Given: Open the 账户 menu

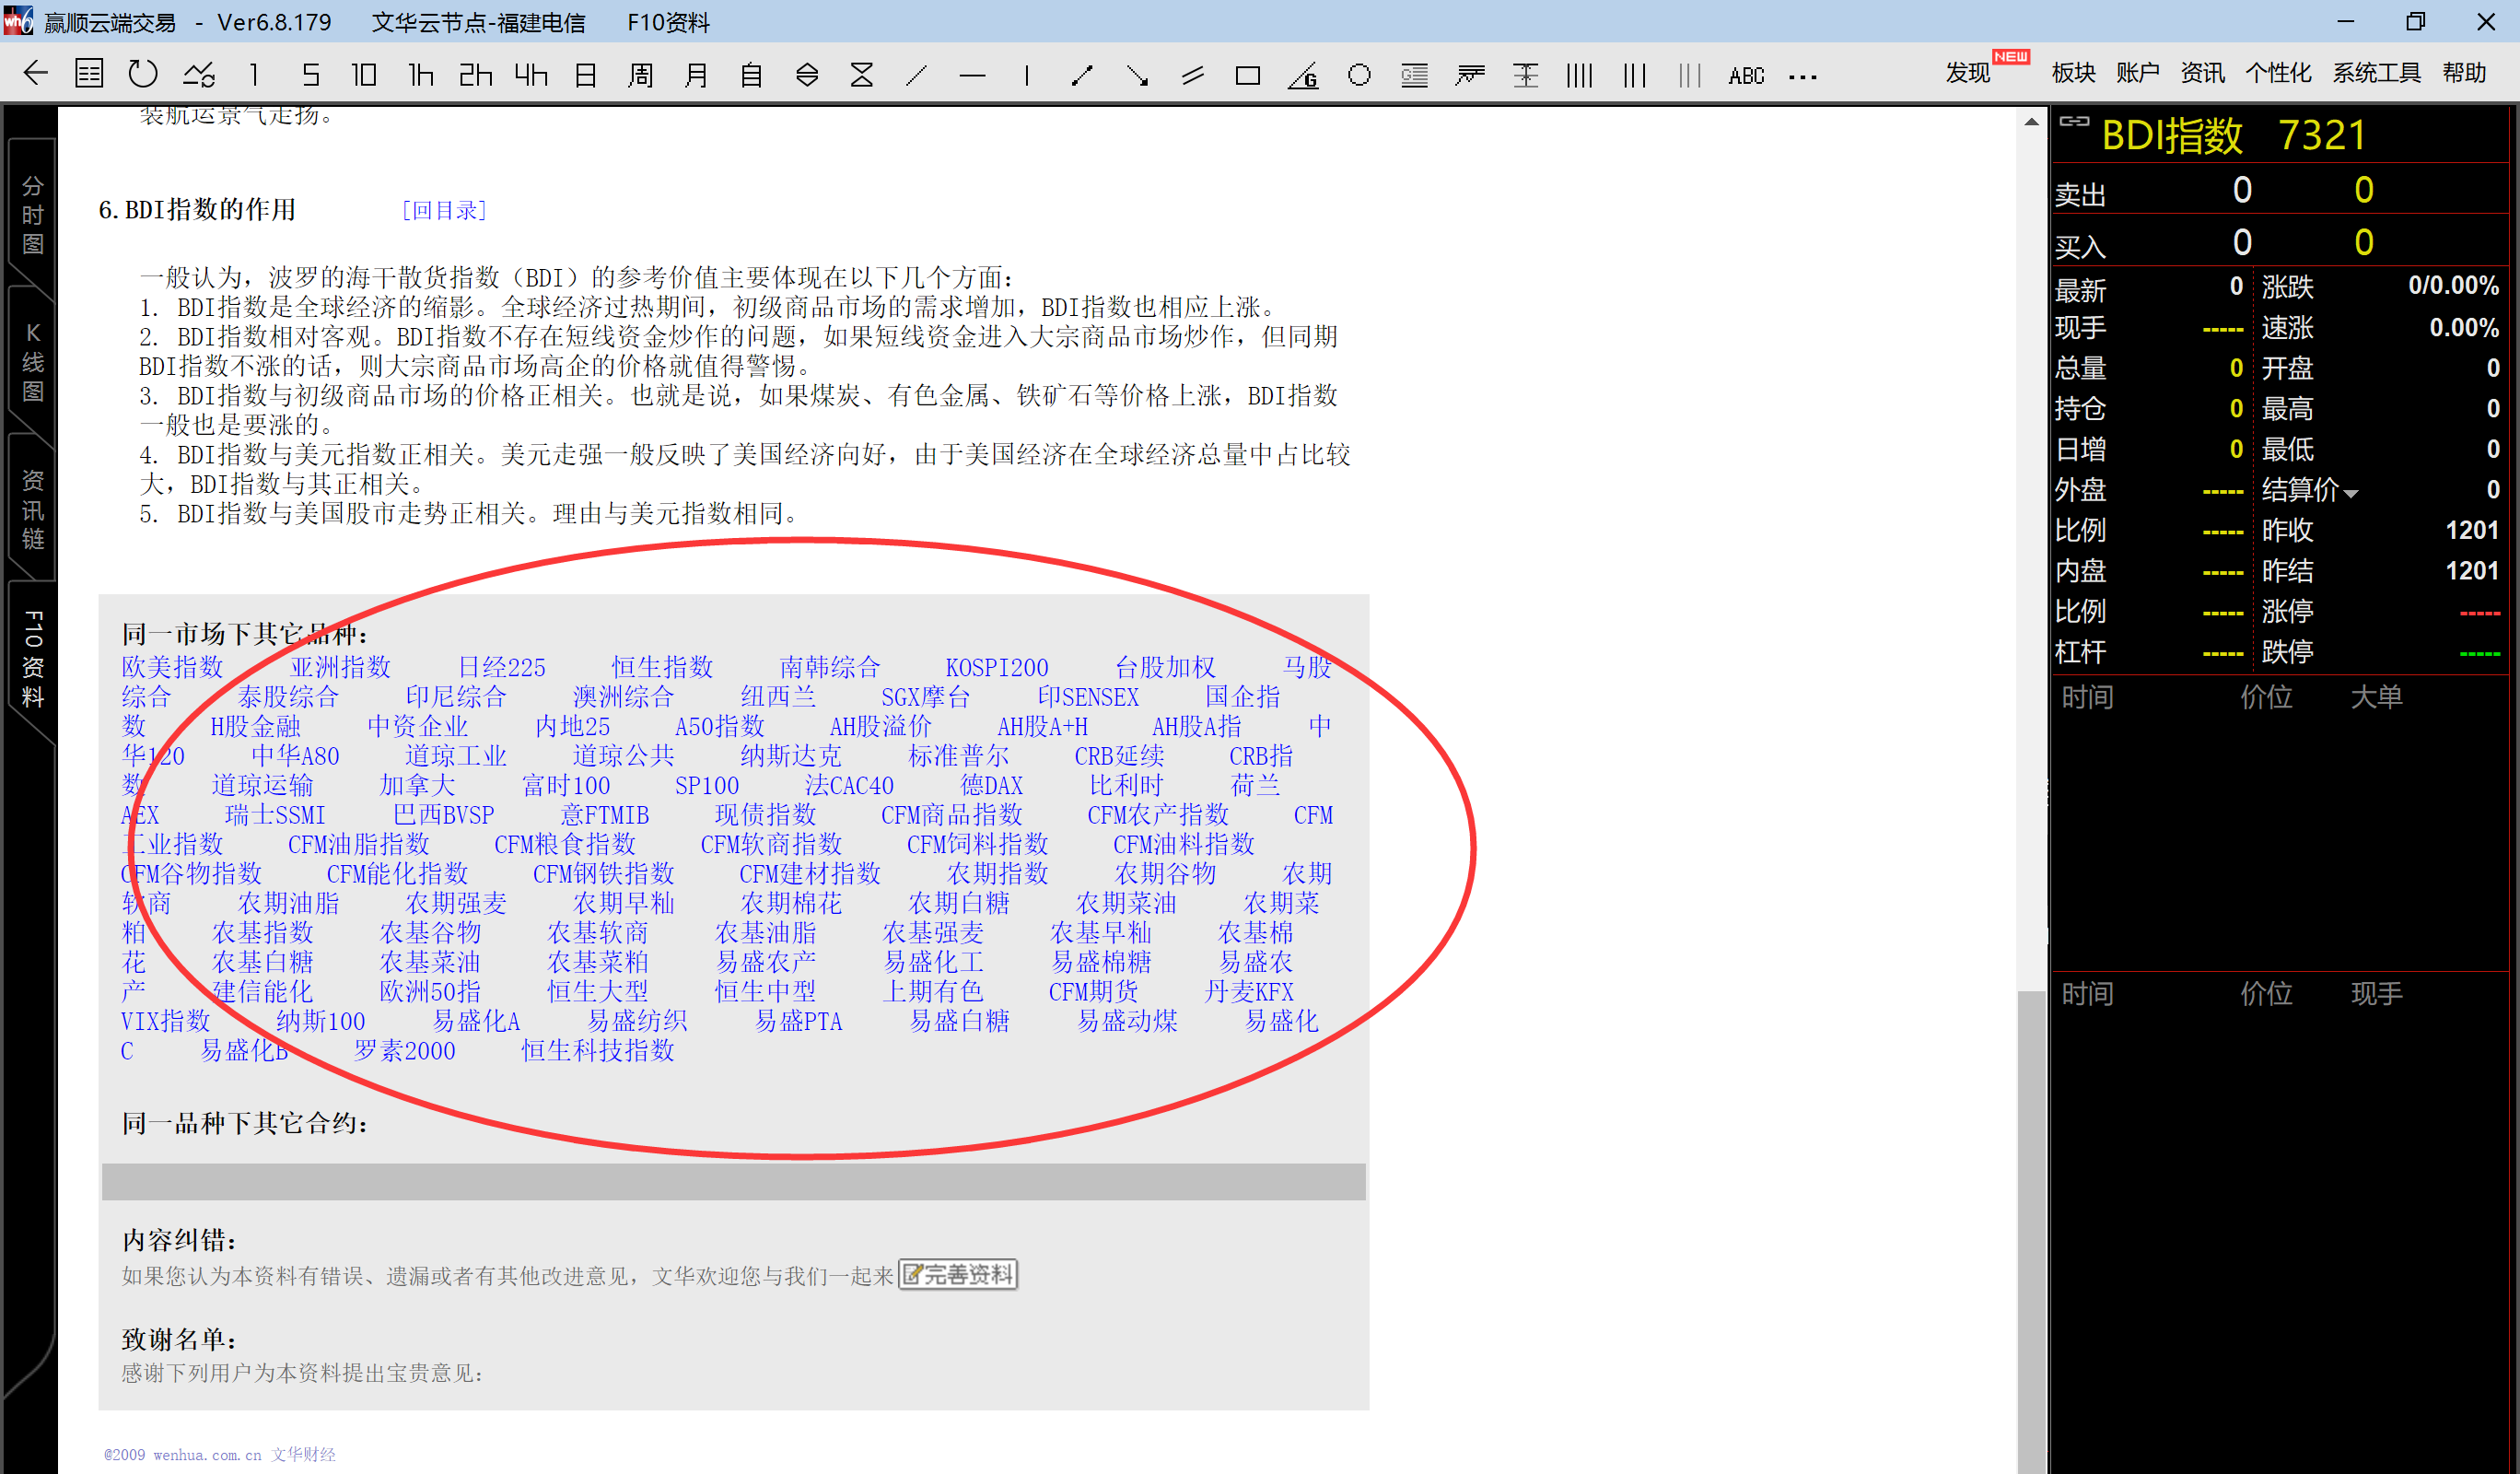Looking at the screenshot, I should click(2137, 73).
